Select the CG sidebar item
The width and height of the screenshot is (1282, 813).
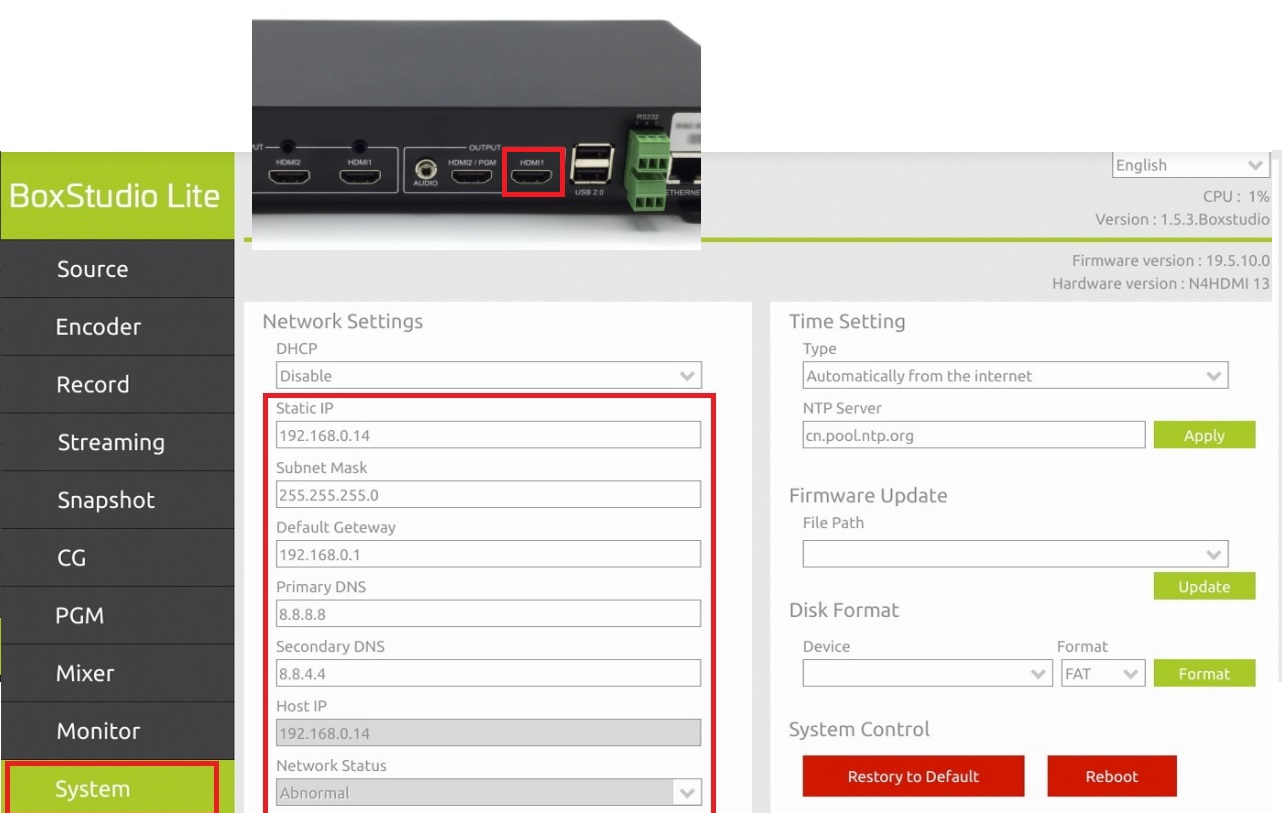click(x=117, y=558)
